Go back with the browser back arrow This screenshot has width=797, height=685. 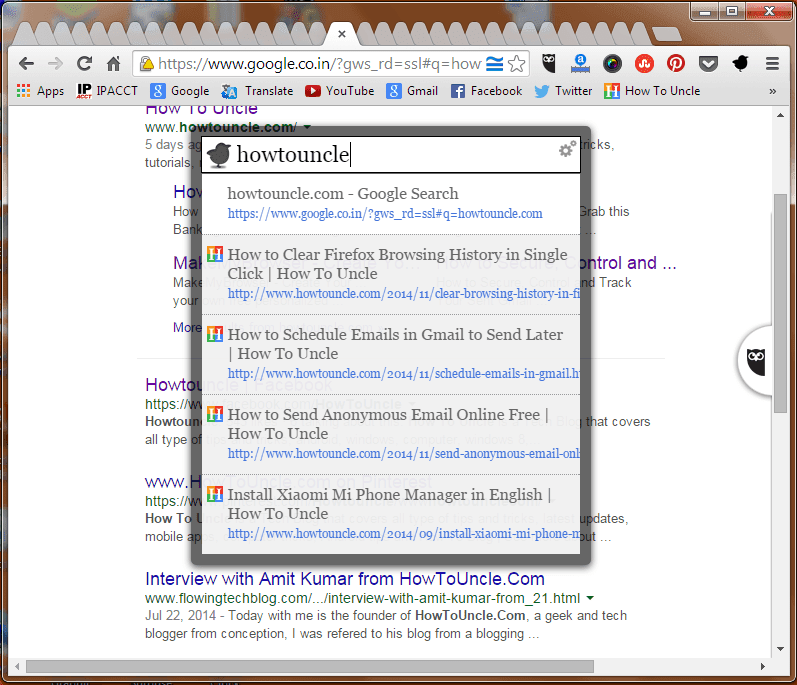[x=26, y=64]
